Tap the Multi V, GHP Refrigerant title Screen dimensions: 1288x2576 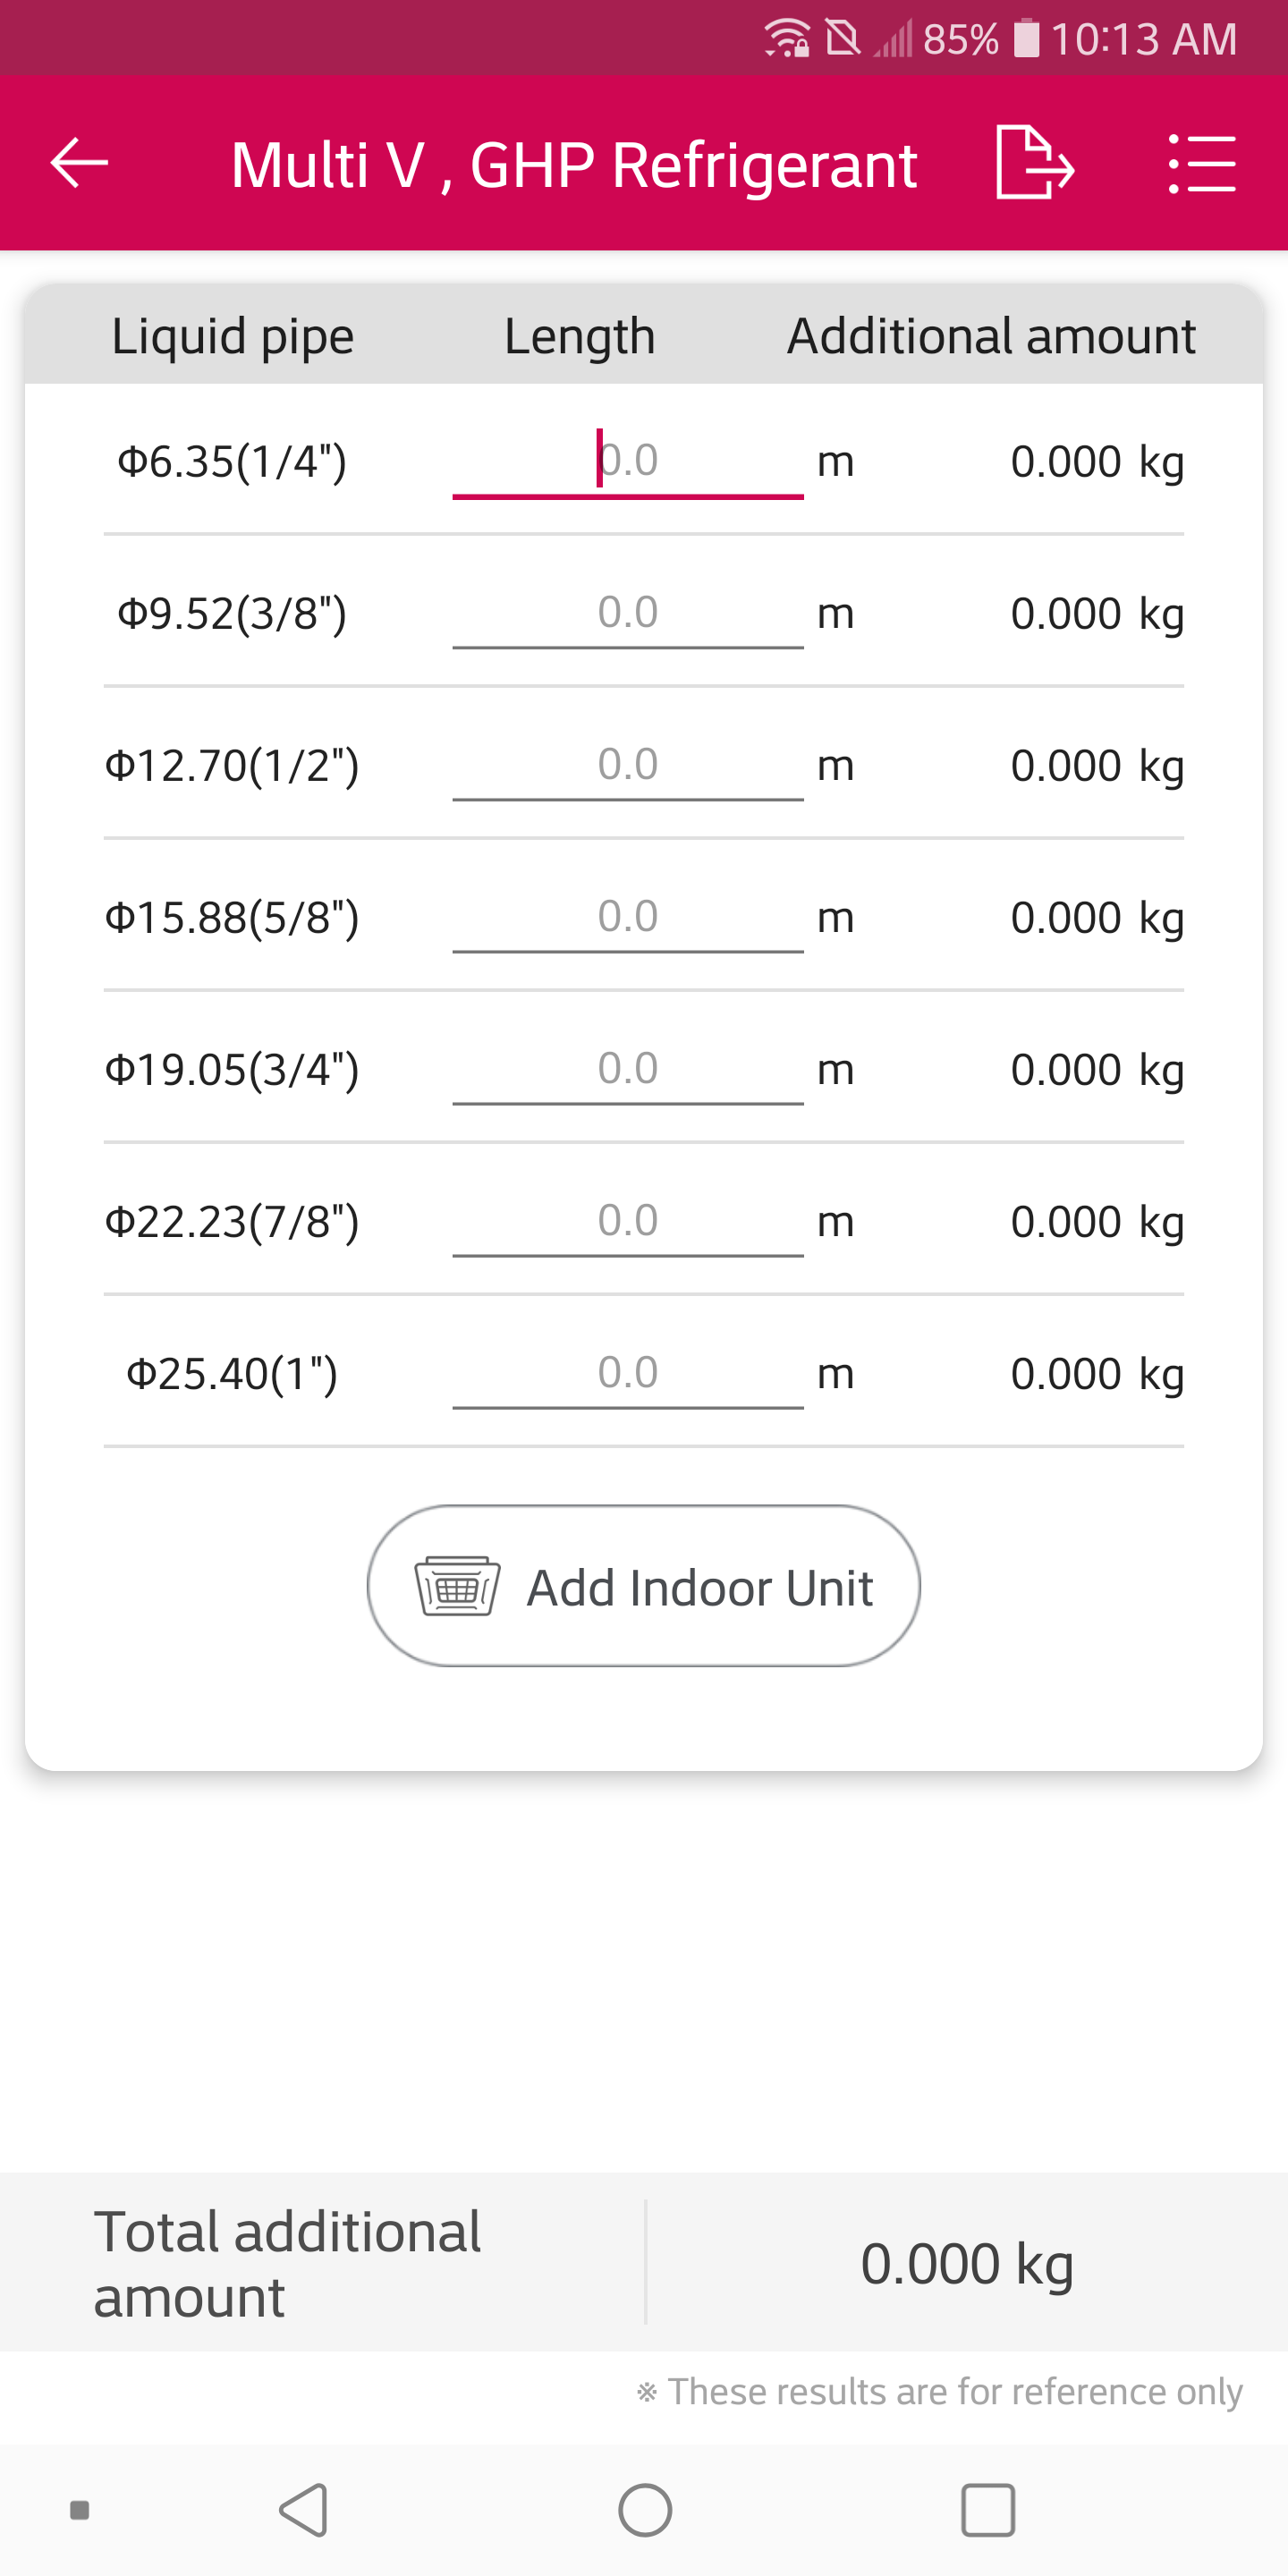[x=574, y=165]
